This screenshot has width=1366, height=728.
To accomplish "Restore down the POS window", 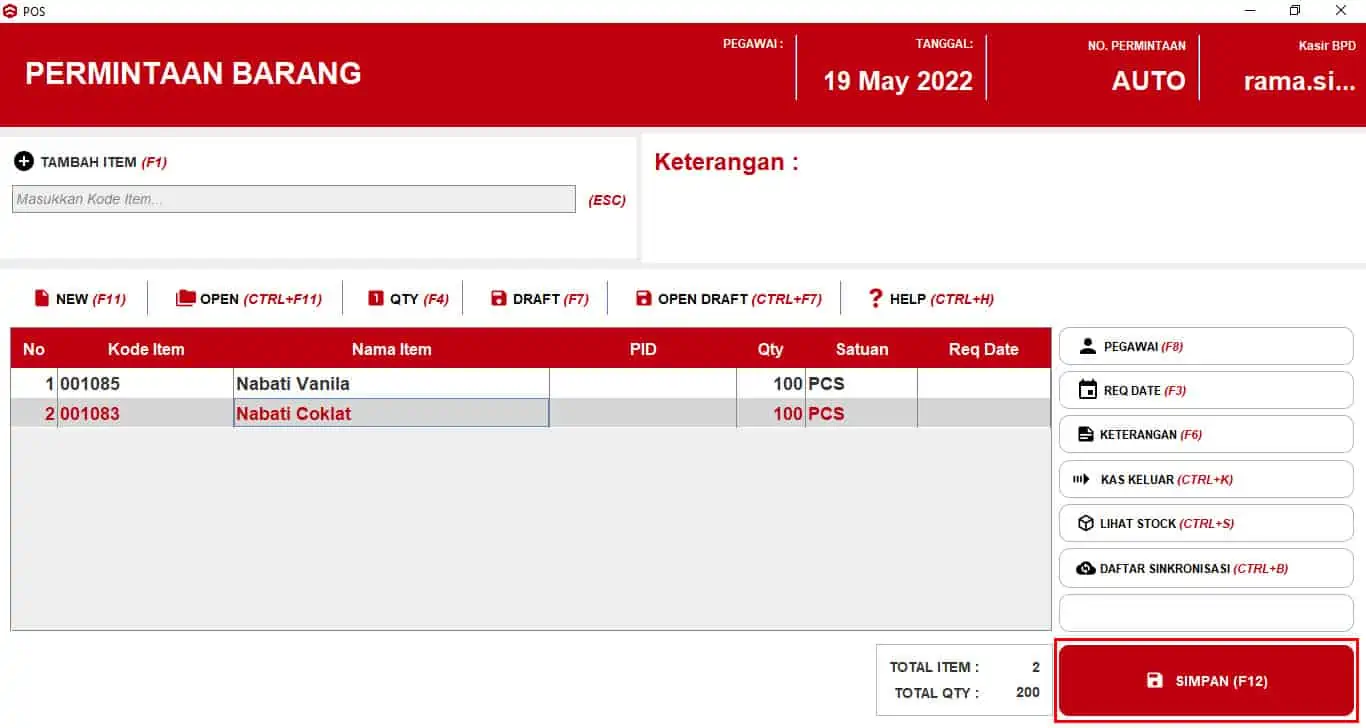I will [x=1295, y=11].
